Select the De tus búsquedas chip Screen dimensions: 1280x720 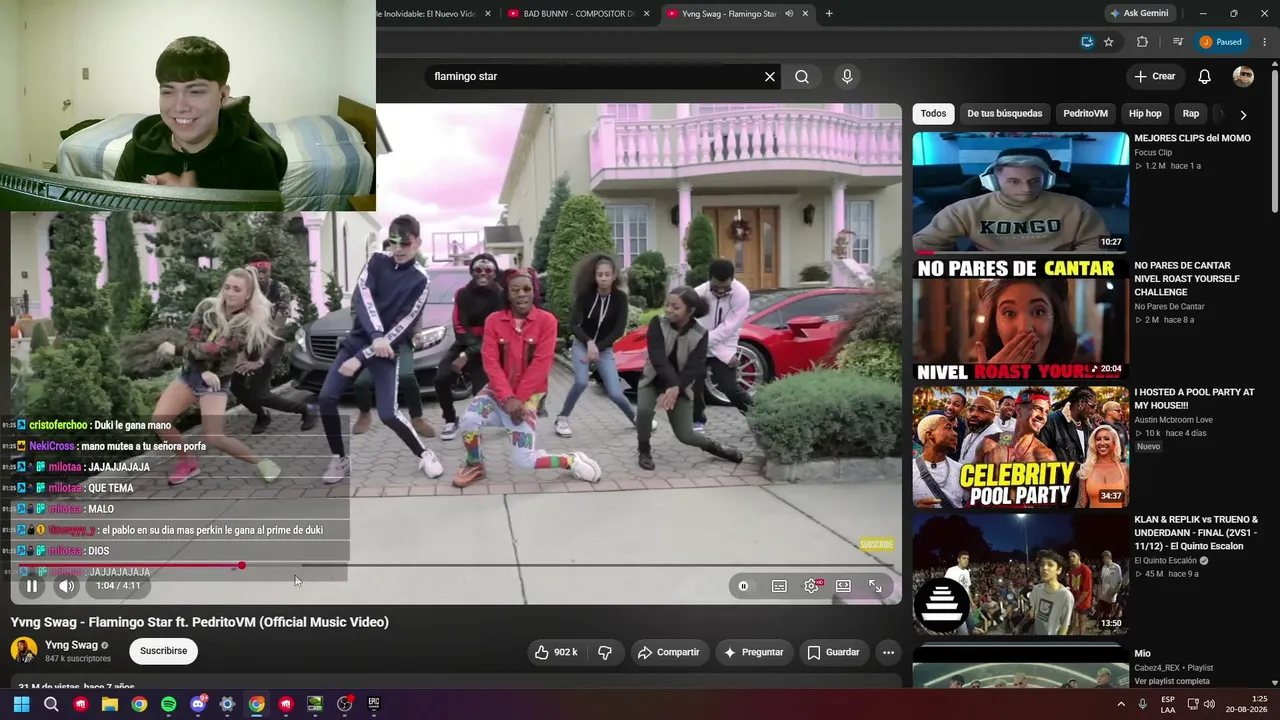point(1005,114)
